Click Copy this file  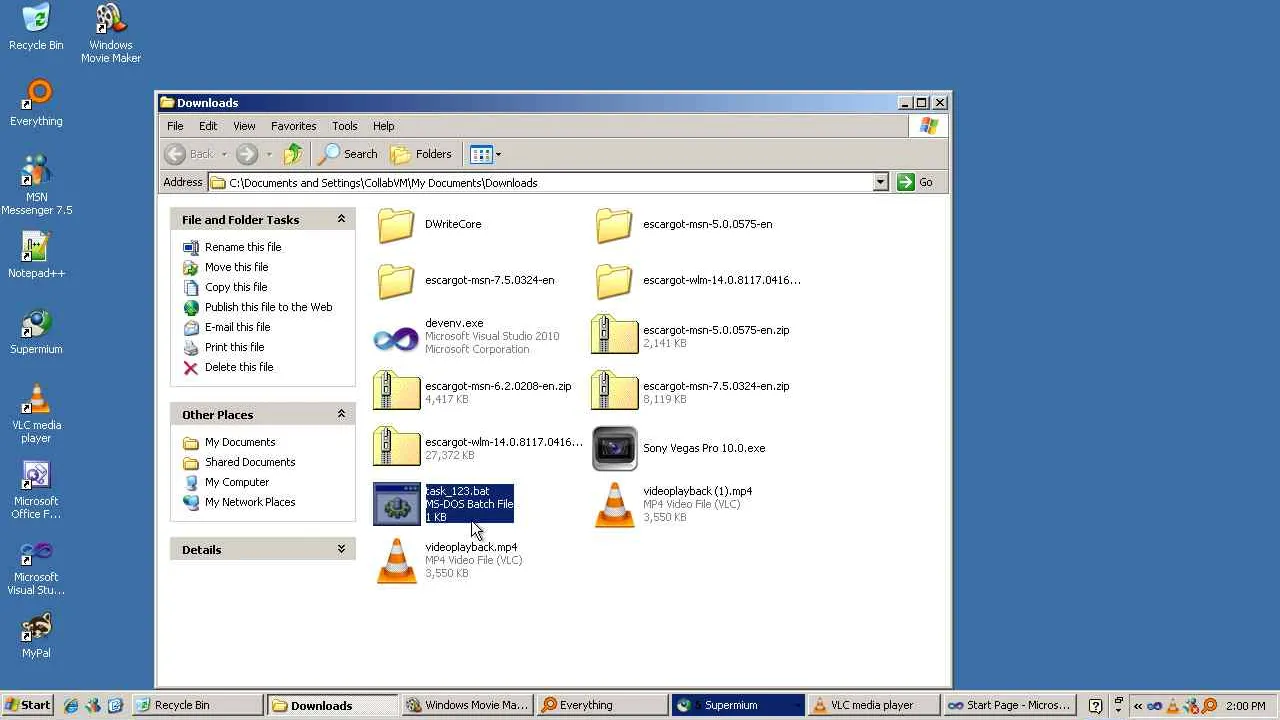(x=236, y=287)
